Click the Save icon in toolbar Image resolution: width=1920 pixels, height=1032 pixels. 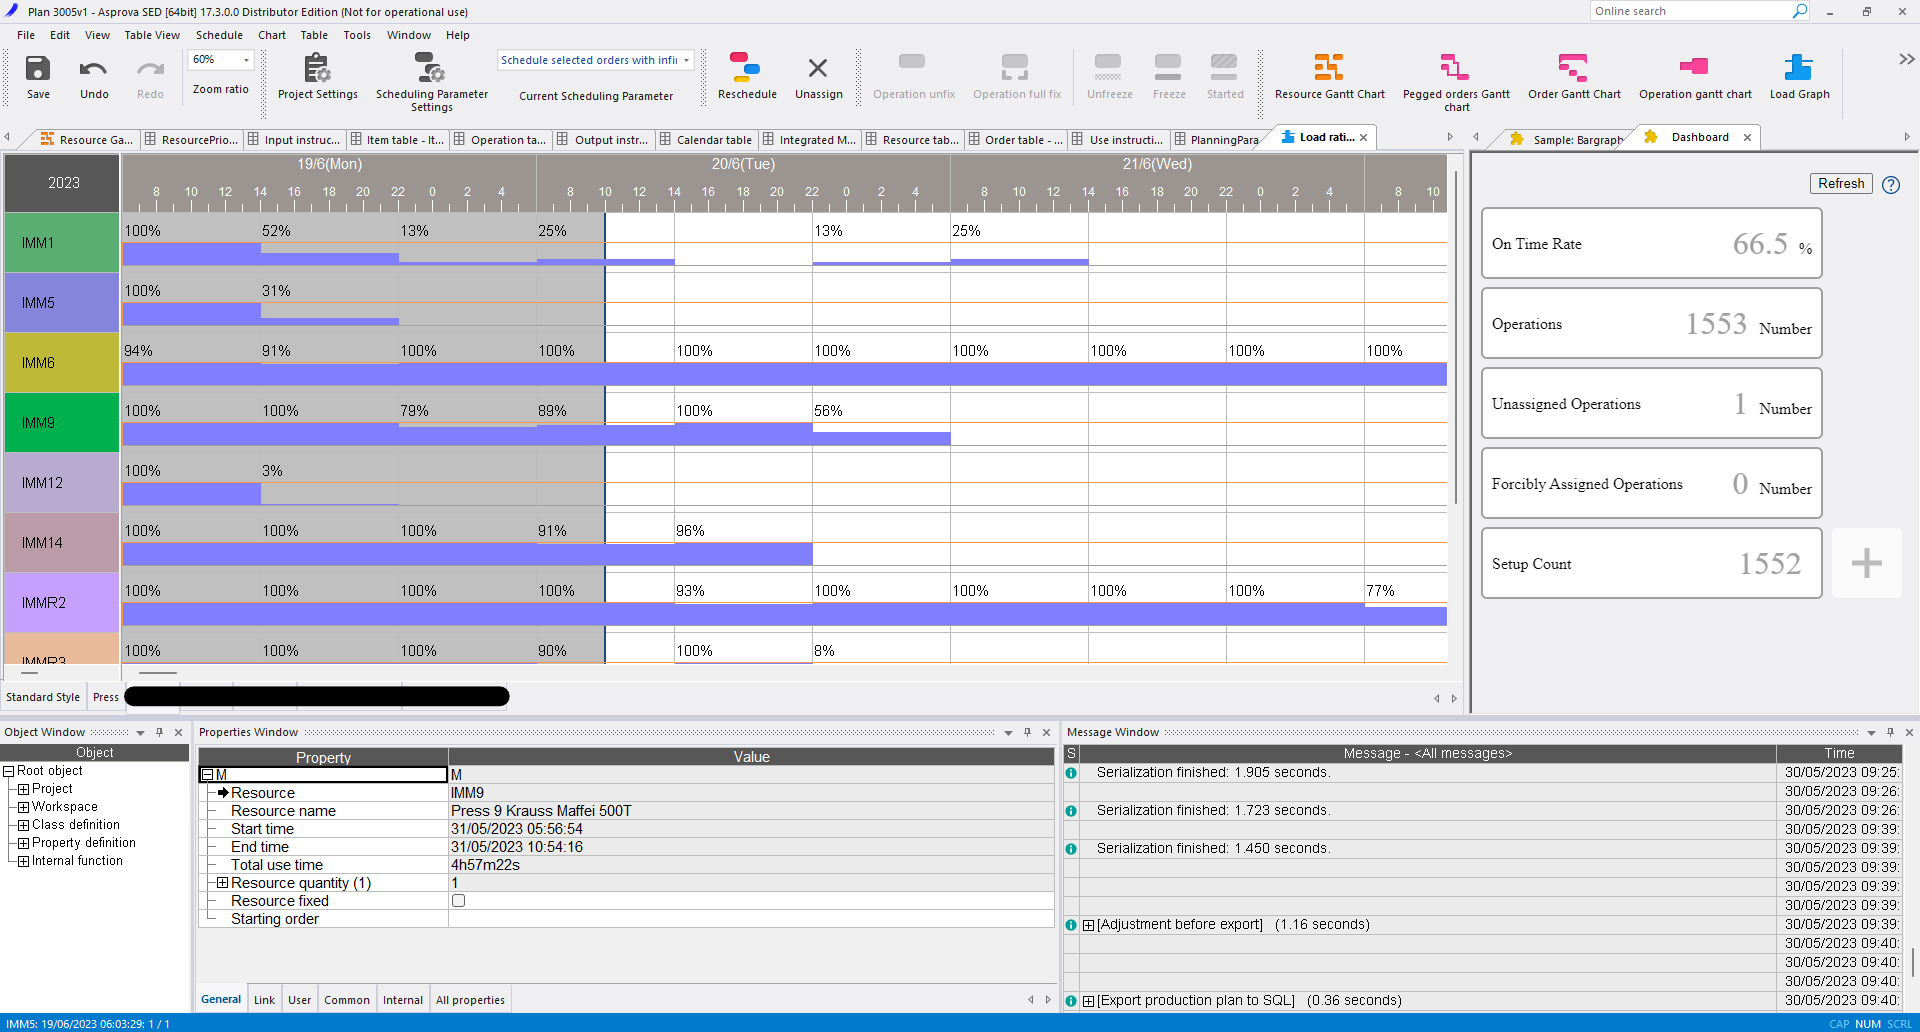click(38, 70)
